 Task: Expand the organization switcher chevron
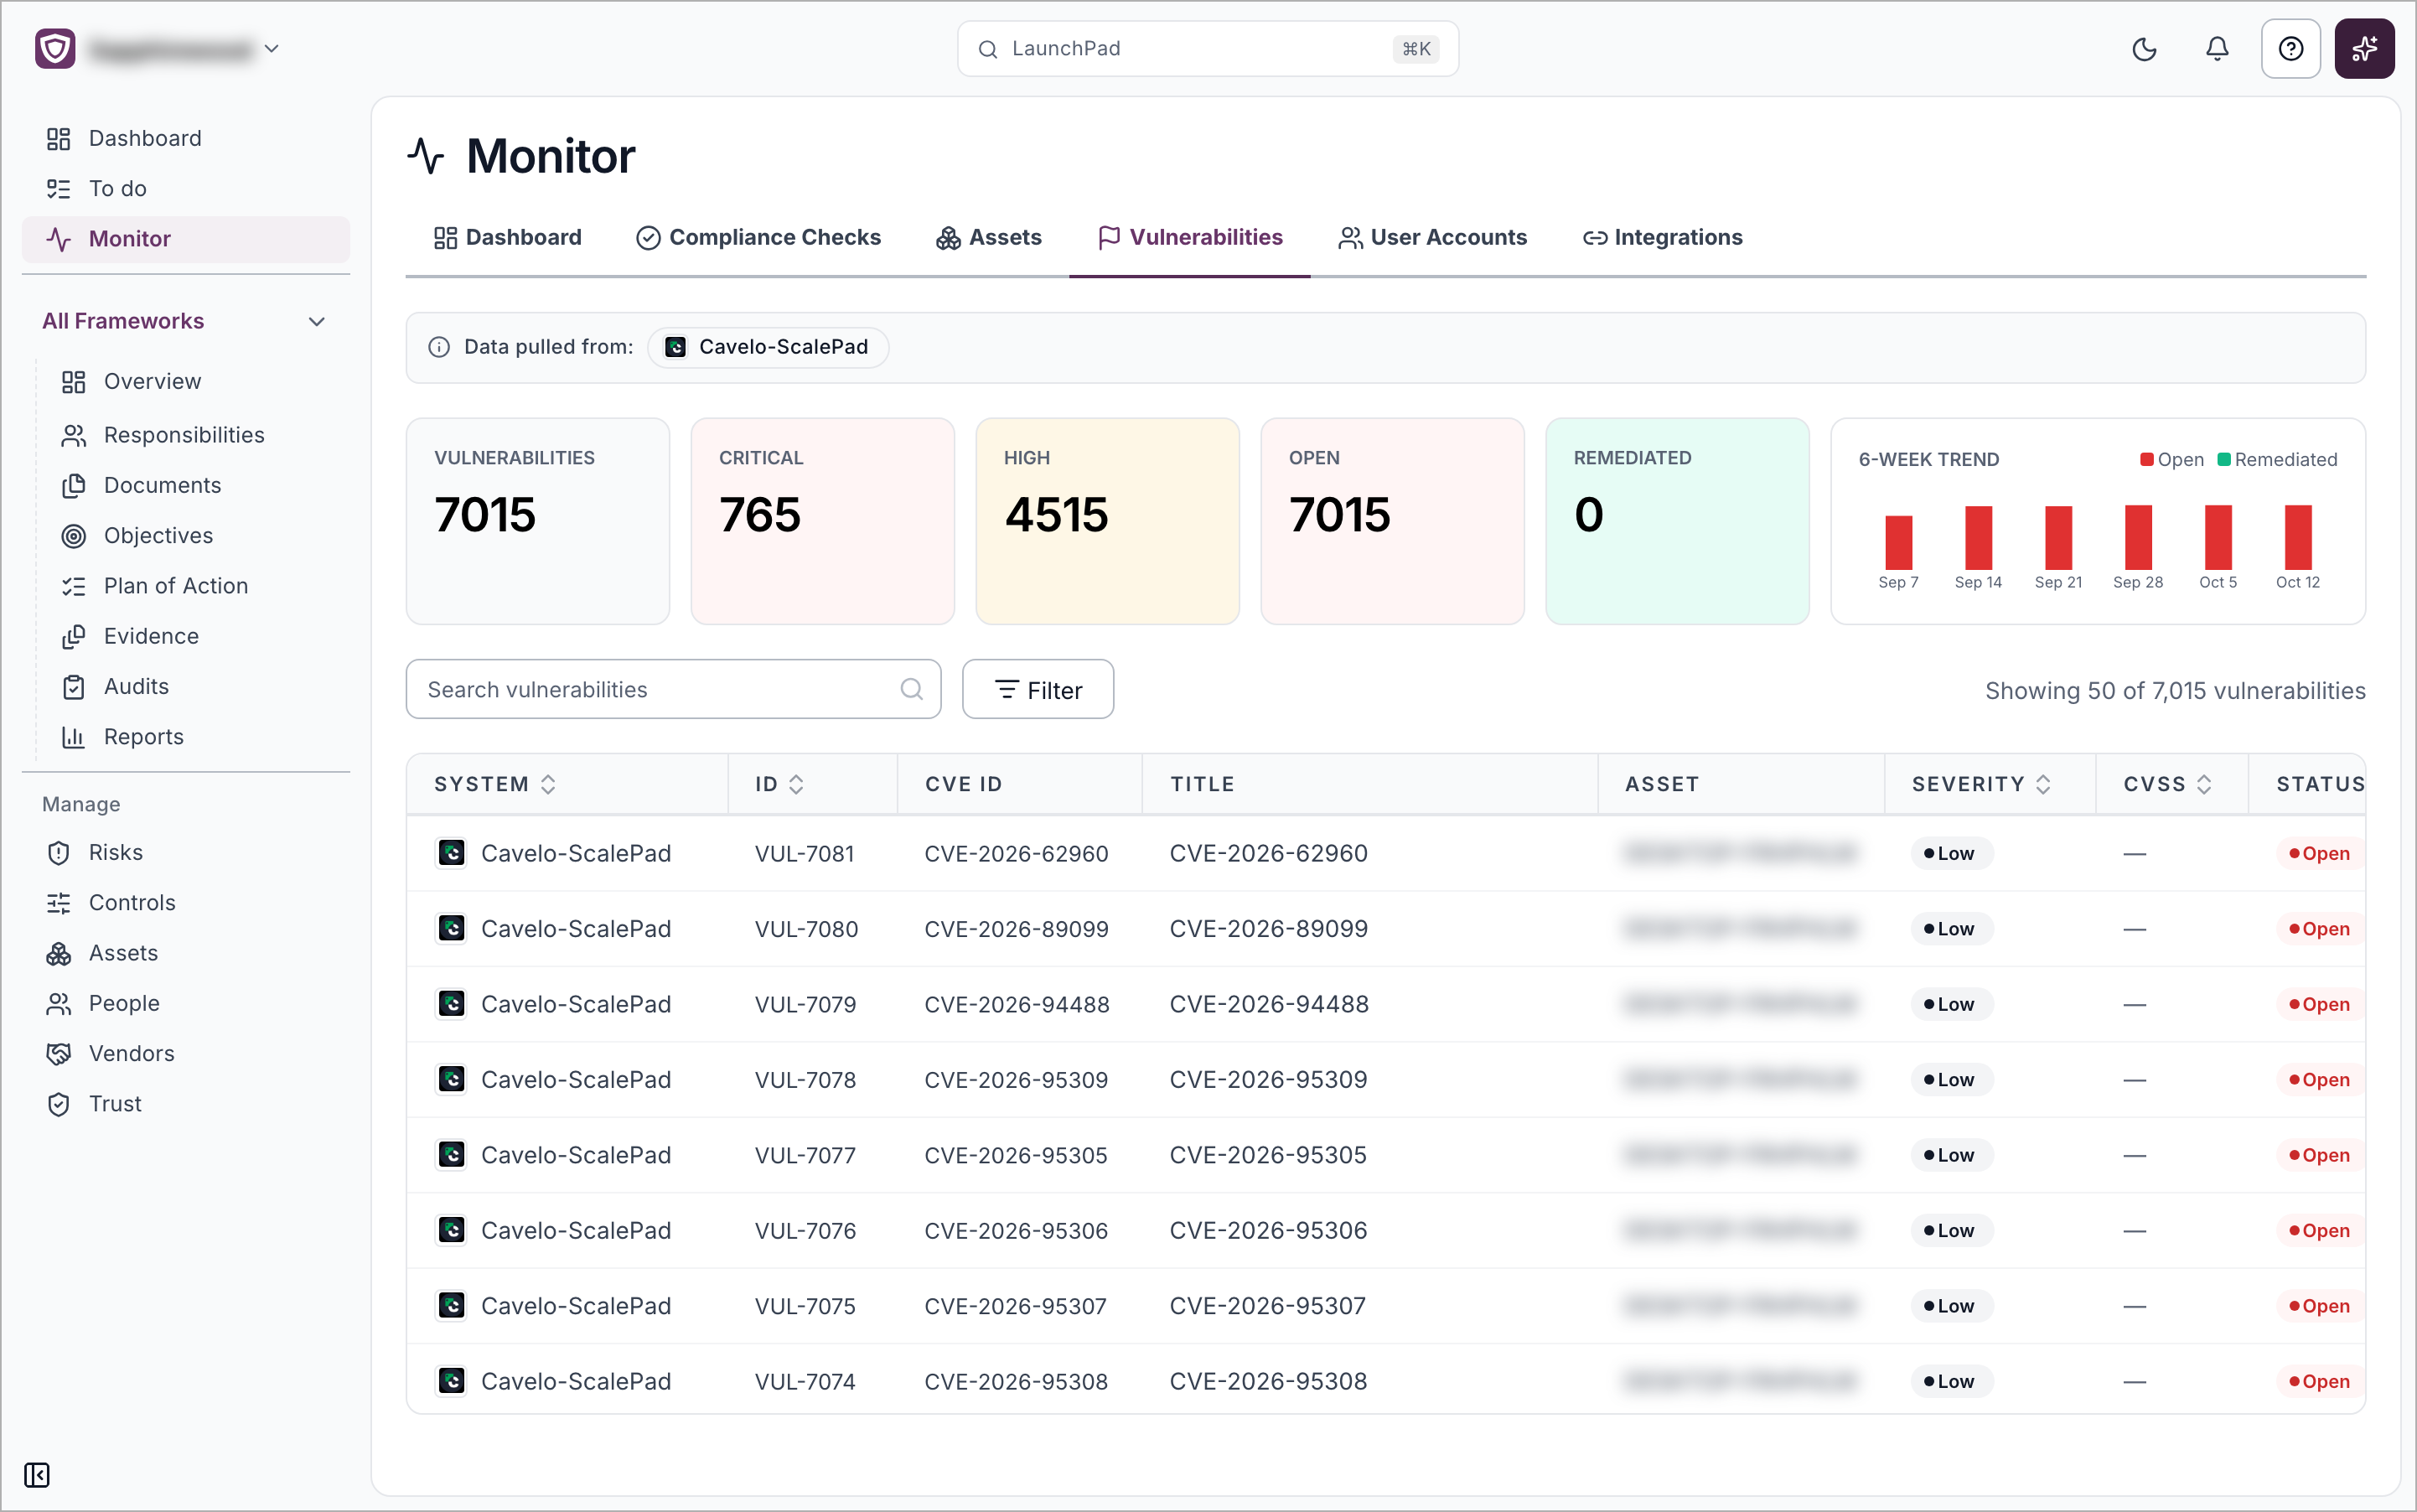tap(271, 49)
